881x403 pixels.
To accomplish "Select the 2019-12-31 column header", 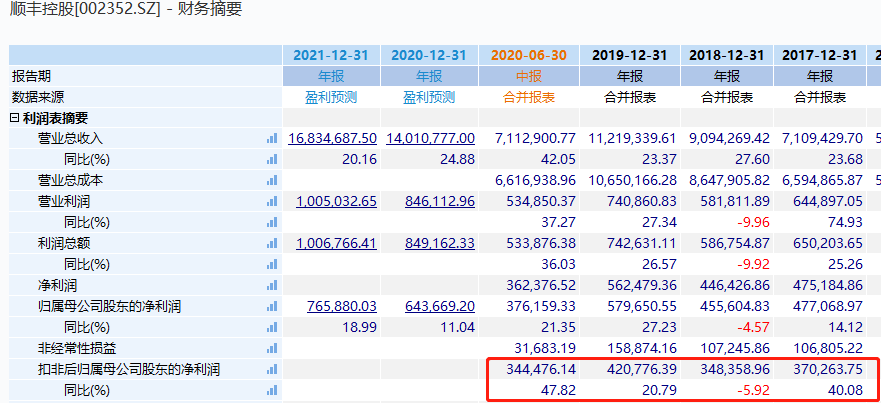I will [x=629, y=55].
